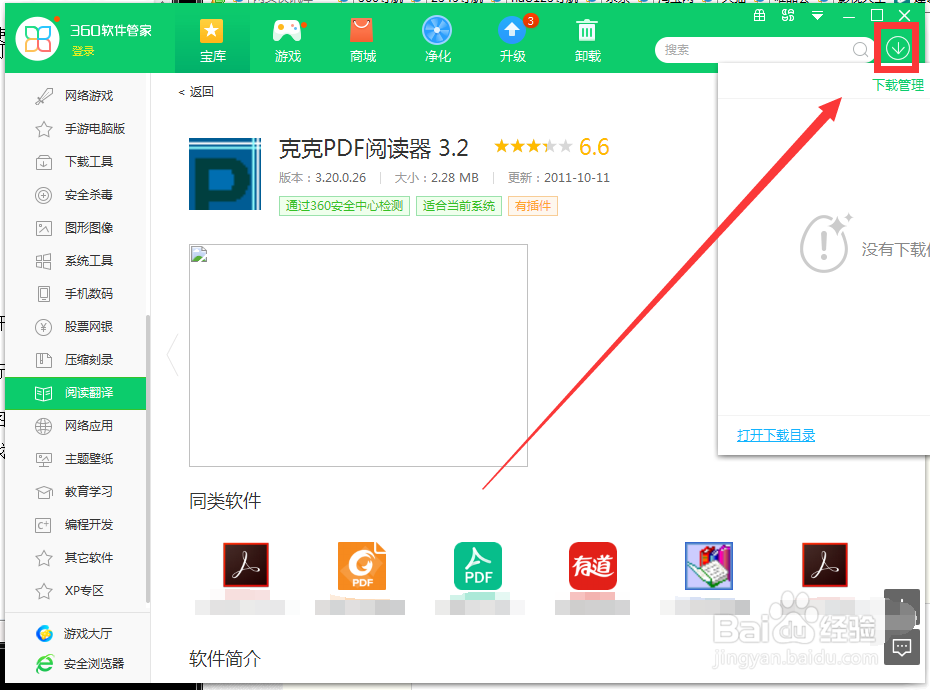
Task: Open the title bar dropdown menu arrow
Action: (817, 16)
